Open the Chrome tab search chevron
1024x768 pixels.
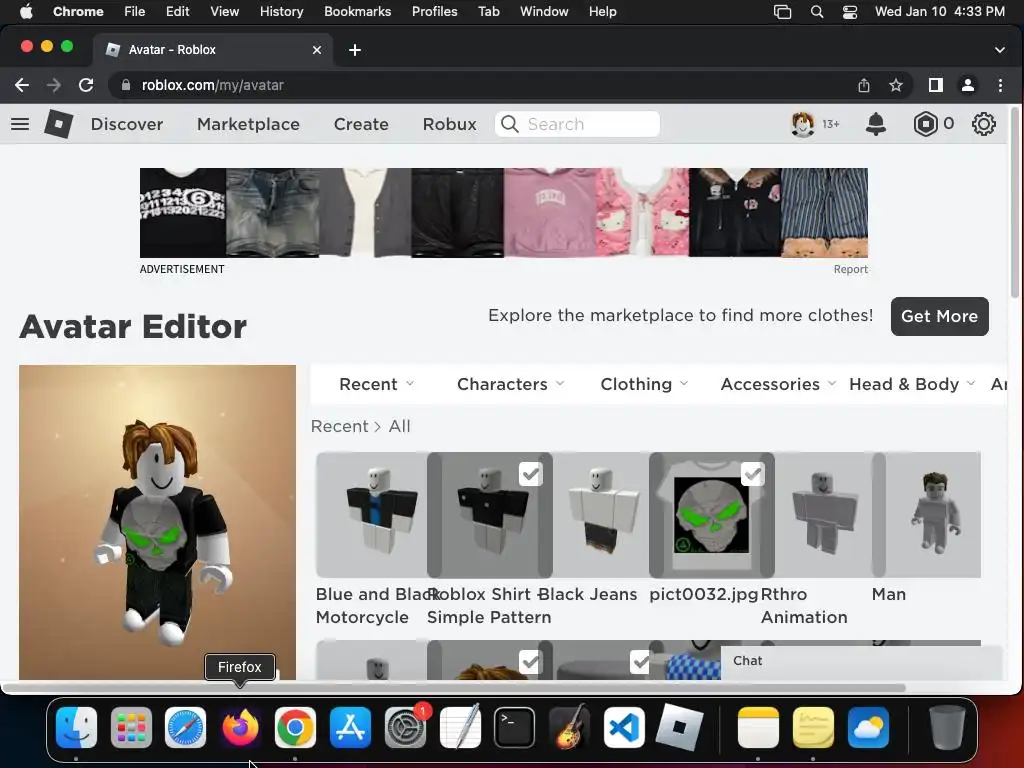pos(1000,50)
